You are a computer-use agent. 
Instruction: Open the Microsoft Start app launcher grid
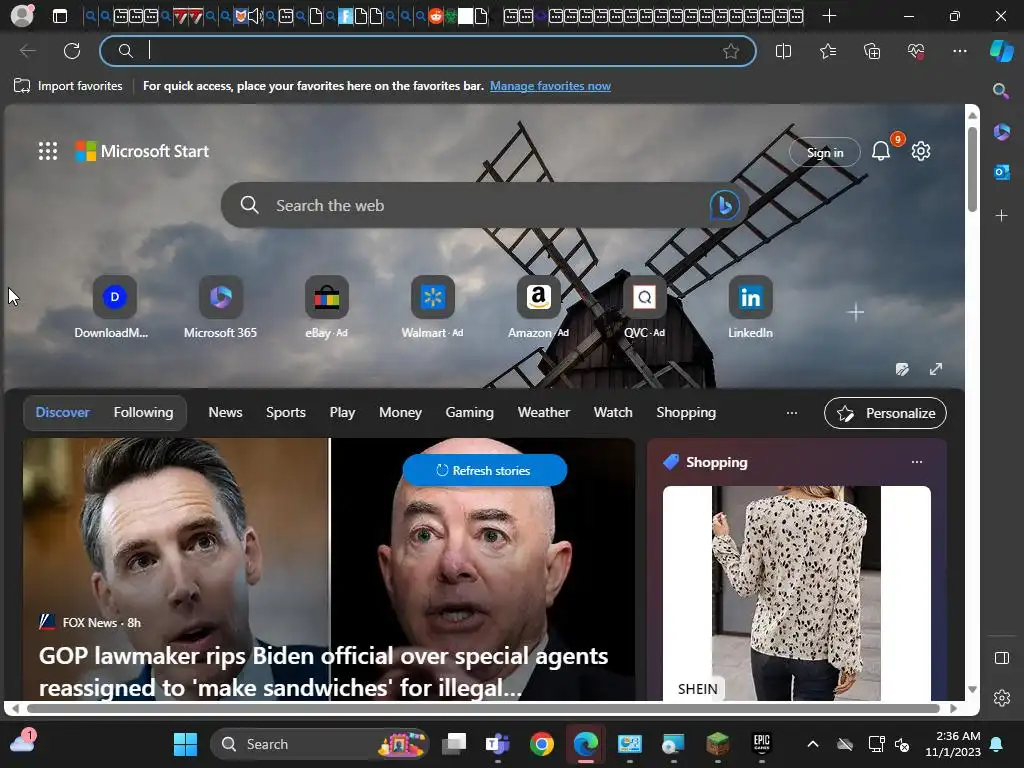pyautogui.click(x=48, y=152)
